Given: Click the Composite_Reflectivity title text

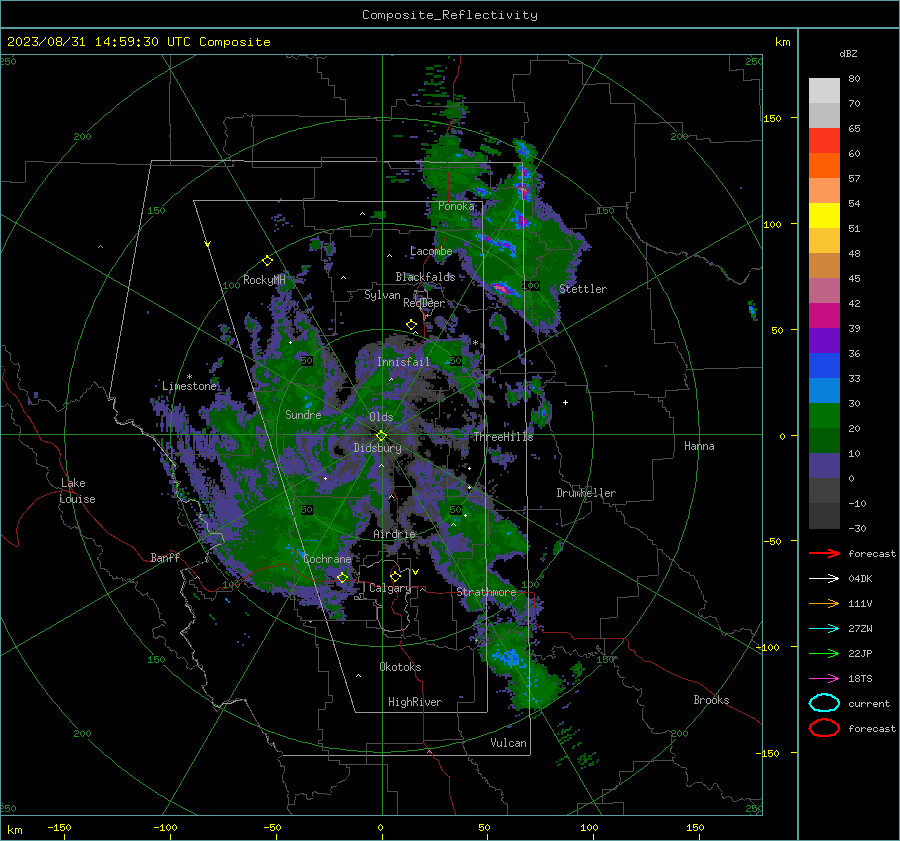Looking at the screenshot, I should click(x=450, y=15).
